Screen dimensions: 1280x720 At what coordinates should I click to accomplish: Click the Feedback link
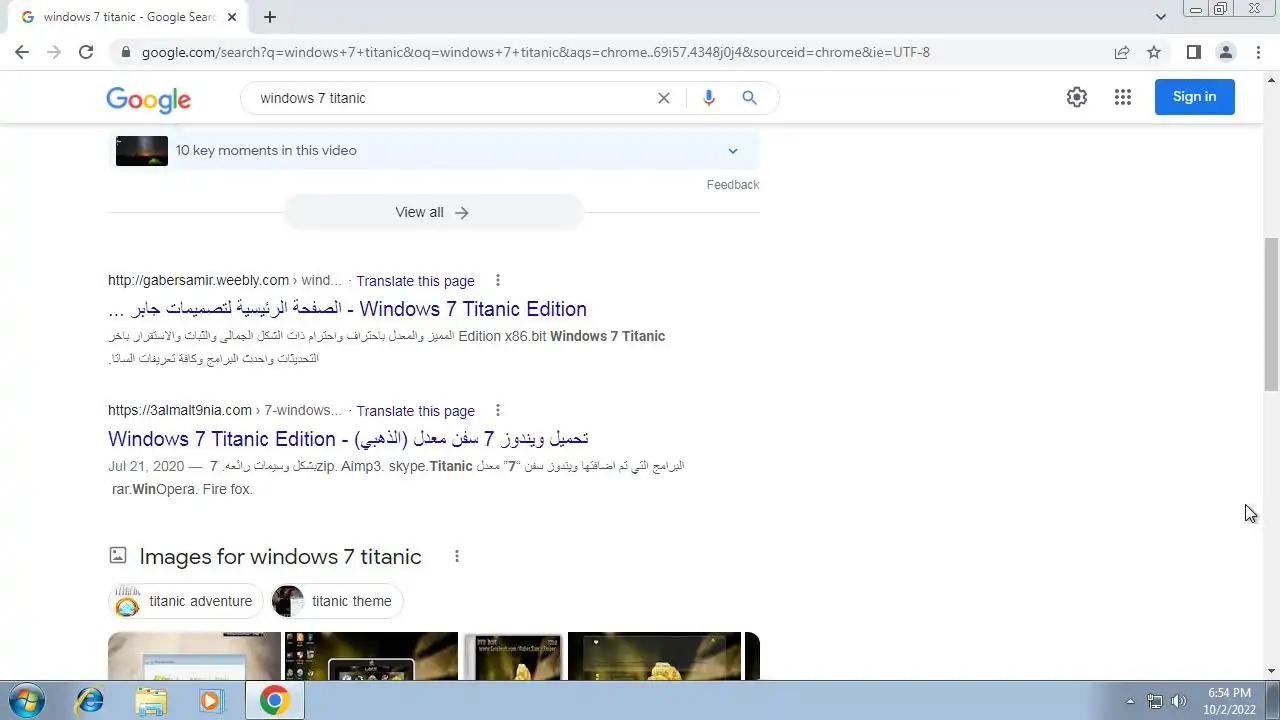point(733,185)
